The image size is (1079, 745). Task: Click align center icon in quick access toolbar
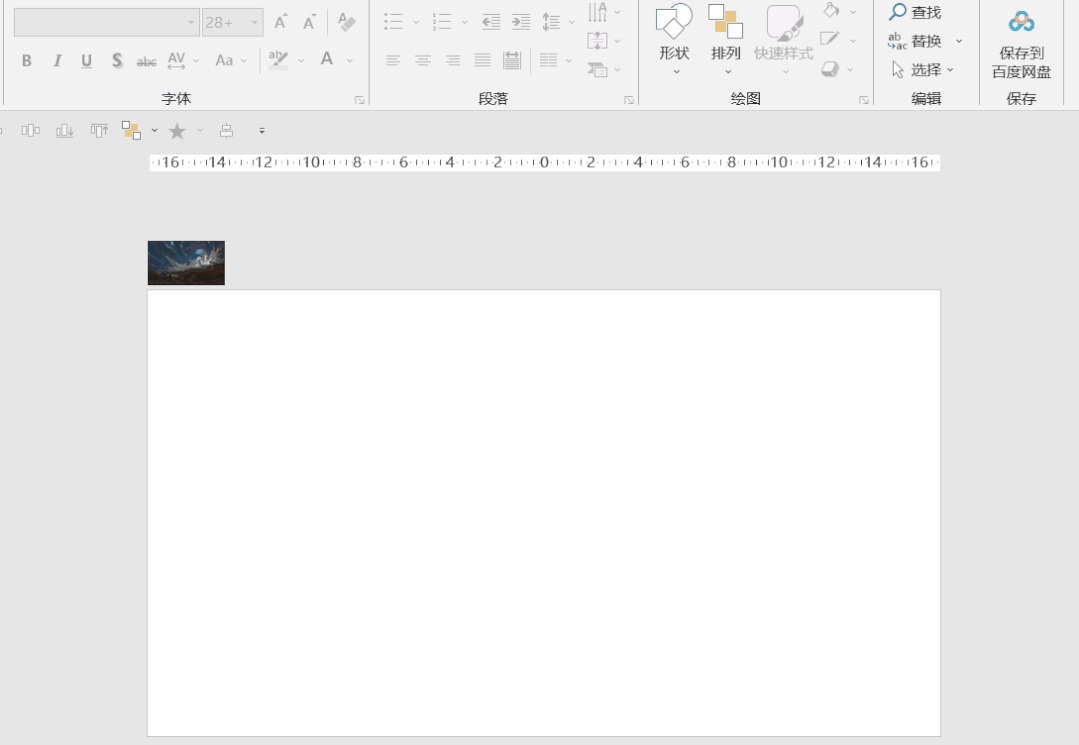click(x=226, y=131)
